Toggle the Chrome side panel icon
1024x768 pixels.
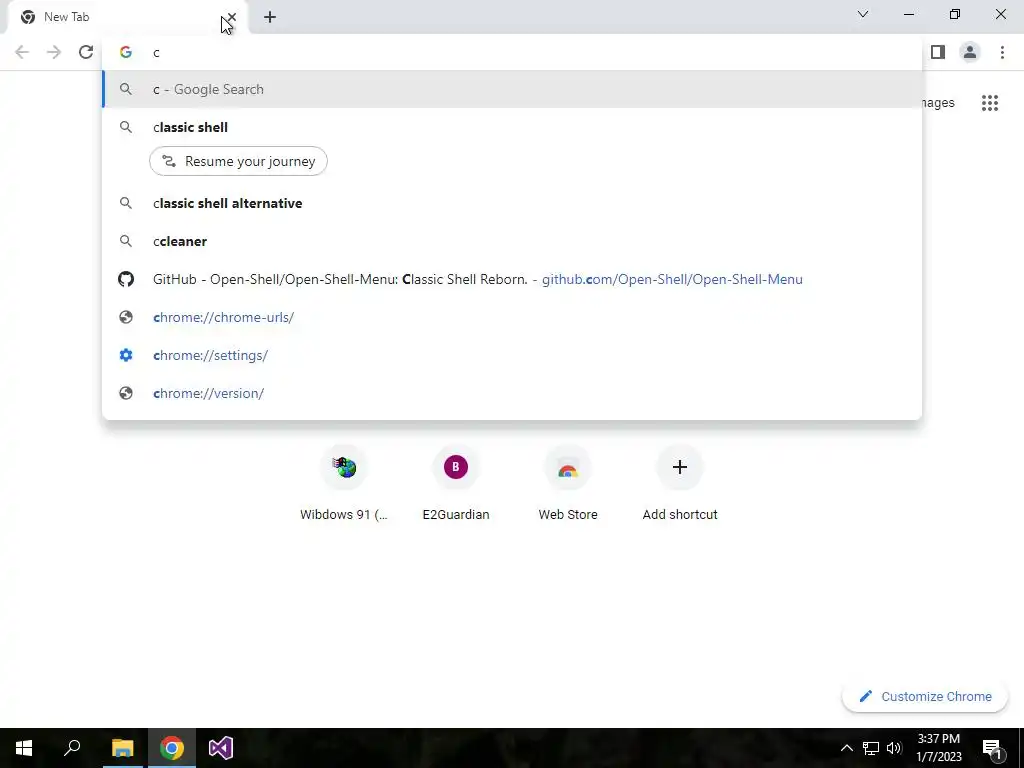point(938,52)
